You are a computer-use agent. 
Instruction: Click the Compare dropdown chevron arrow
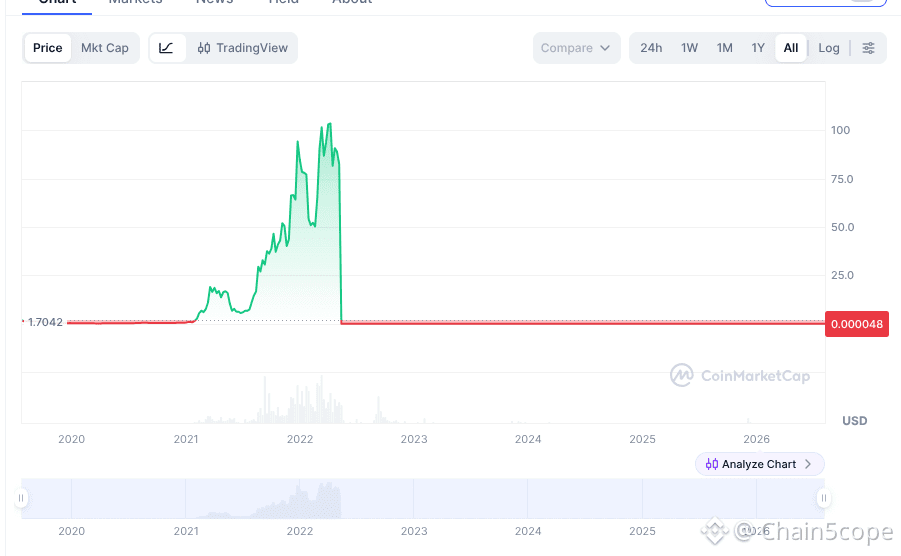(605, 48)
